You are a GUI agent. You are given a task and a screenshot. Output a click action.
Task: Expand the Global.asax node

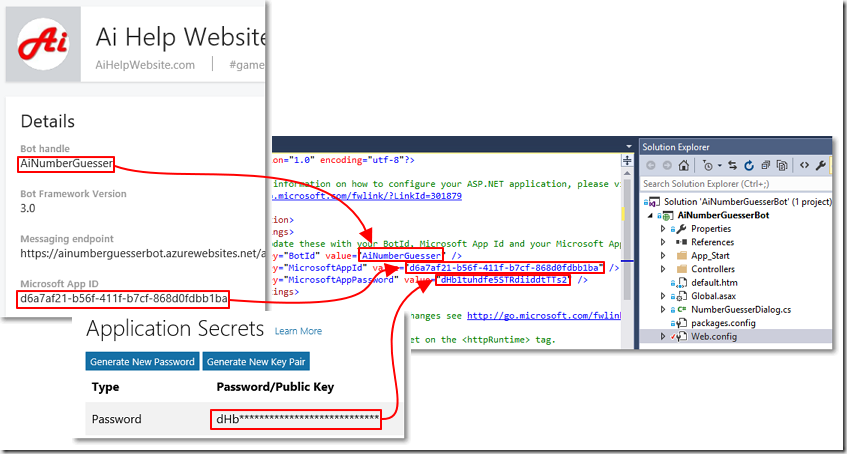tap(663, 296)
